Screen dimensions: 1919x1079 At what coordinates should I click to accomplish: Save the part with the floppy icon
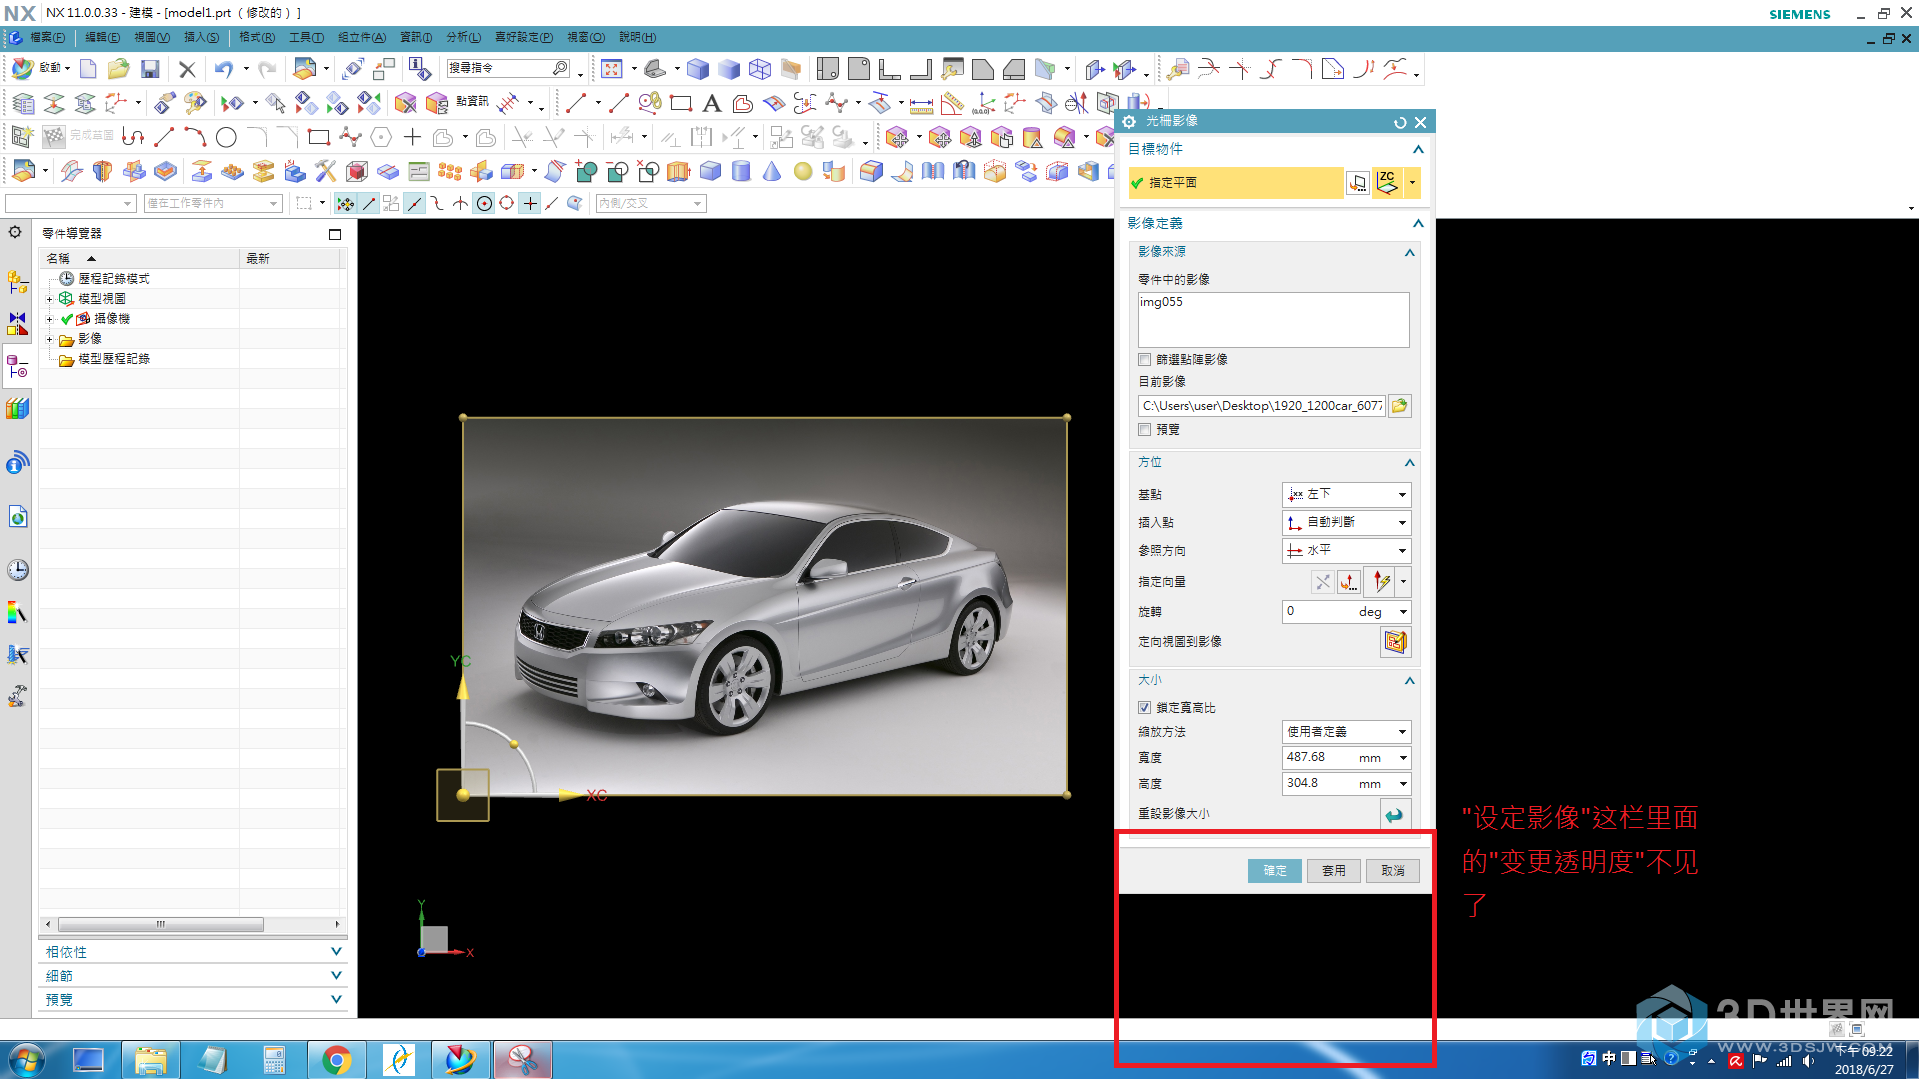[x=150, y=69]
